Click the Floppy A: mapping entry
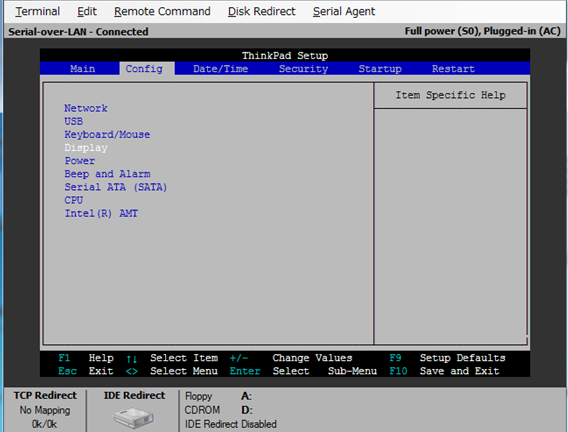Viewport: 568px width, 432px height. click(x=218, y=396)
